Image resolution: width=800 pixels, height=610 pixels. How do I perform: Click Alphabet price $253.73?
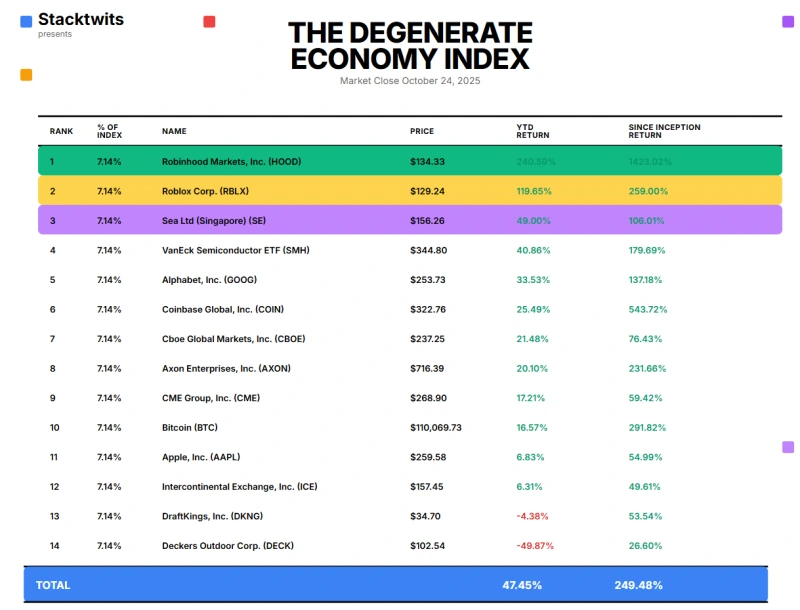(x=428, y=280)
